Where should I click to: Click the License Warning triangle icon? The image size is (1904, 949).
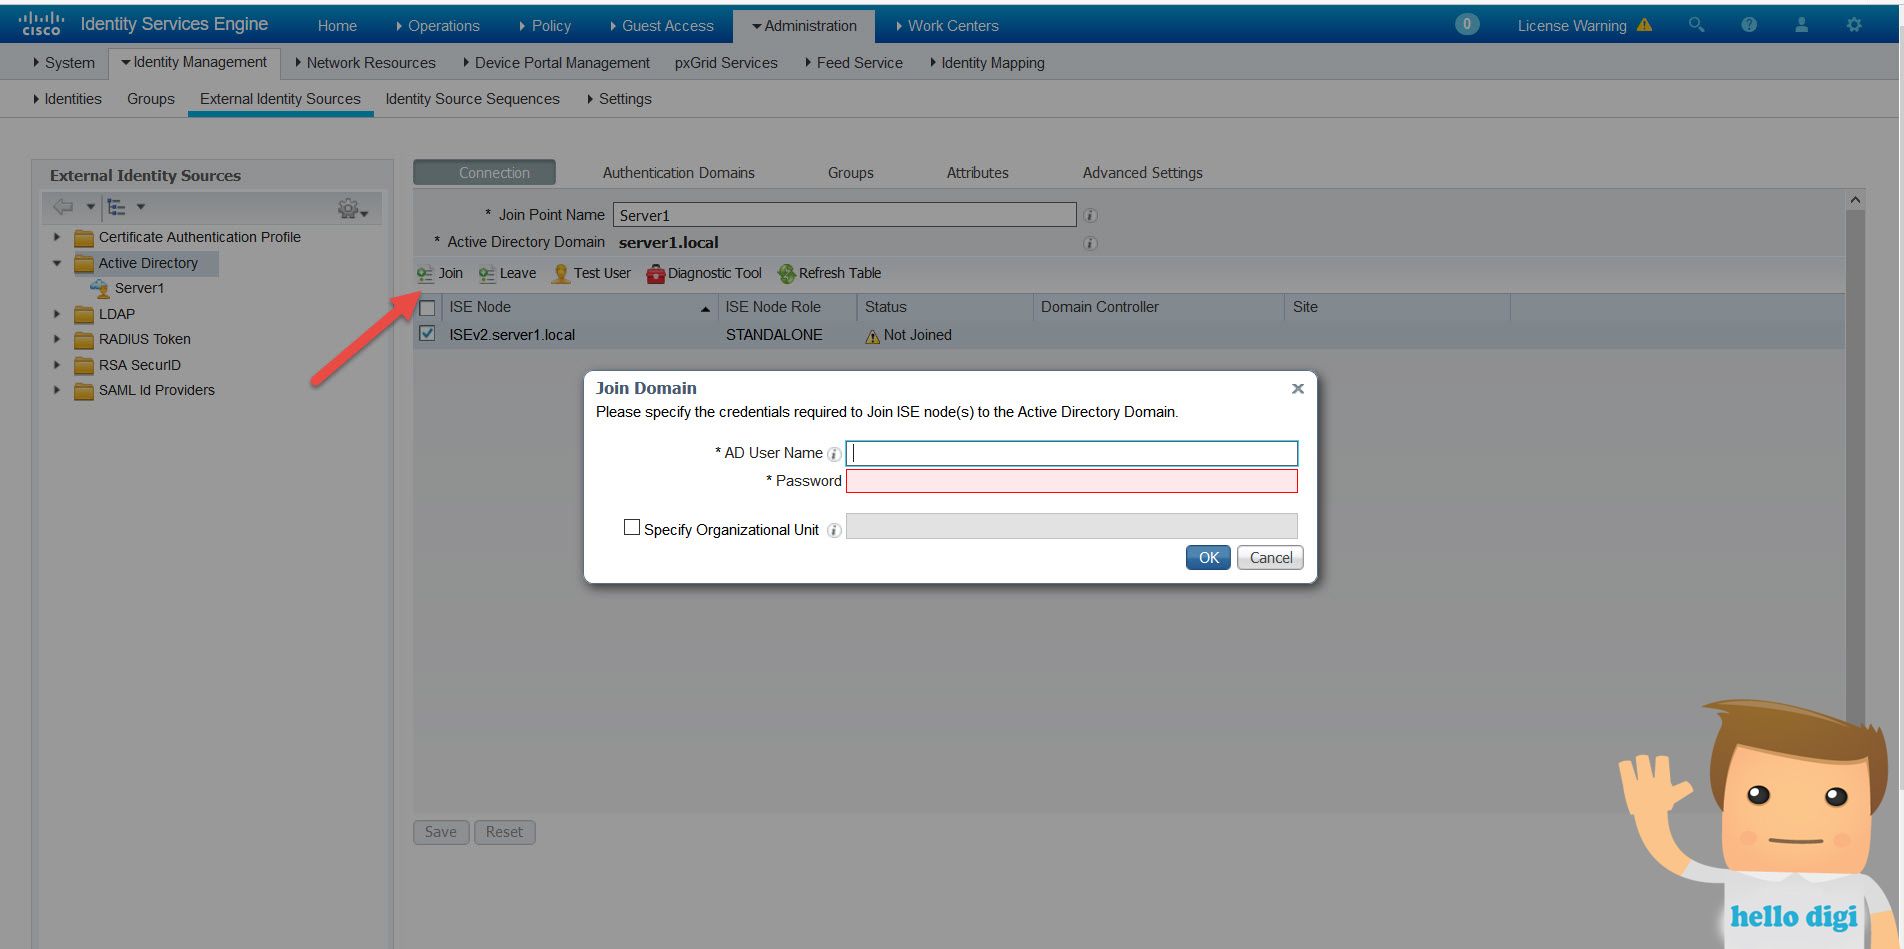[x=1644, y=25]
